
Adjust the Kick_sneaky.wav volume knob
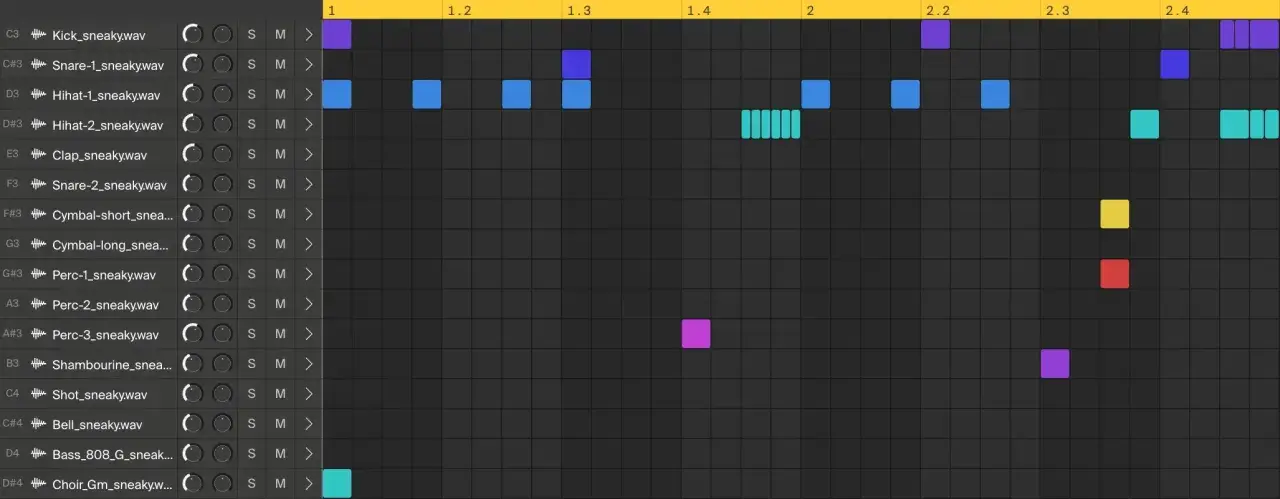(193, 35)
